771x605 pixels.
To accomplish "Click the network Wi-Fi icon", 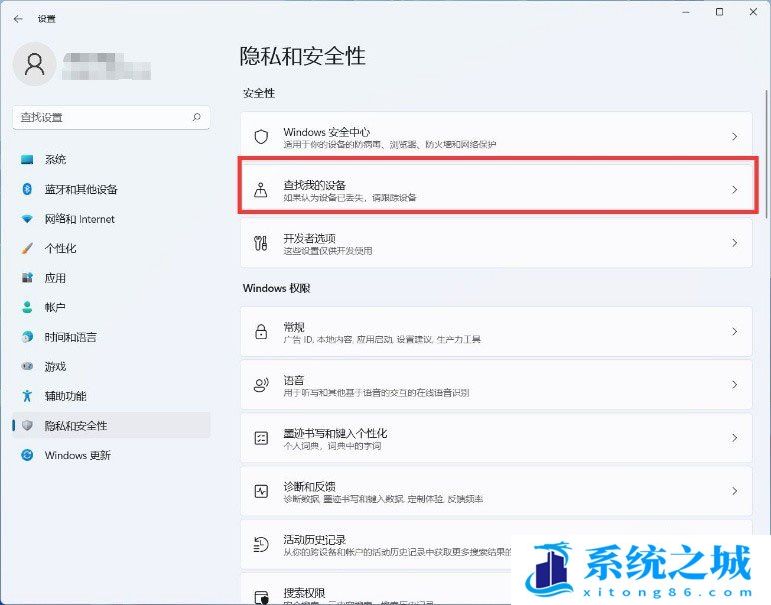I will (x=27, y=219).
